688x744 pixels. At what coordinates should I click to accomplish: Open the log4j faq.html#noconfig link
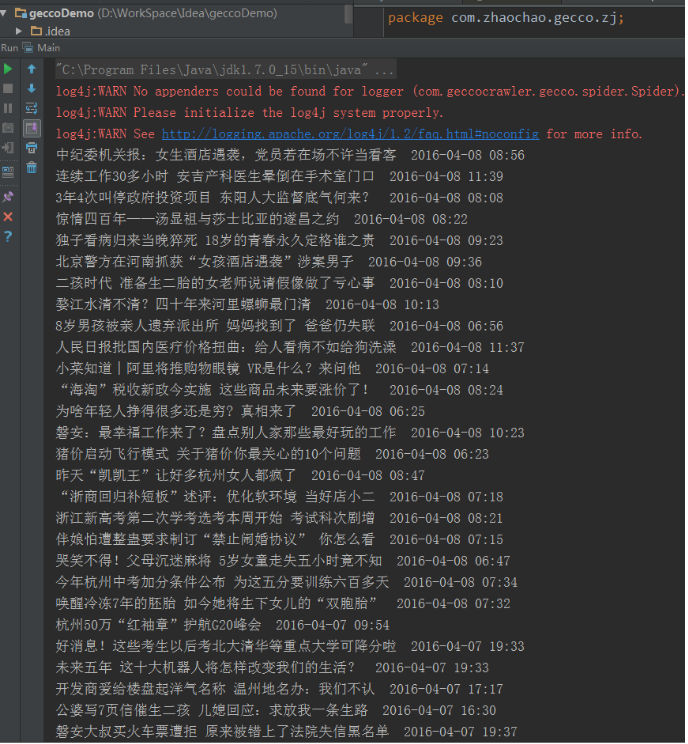(x=350, y=134)
